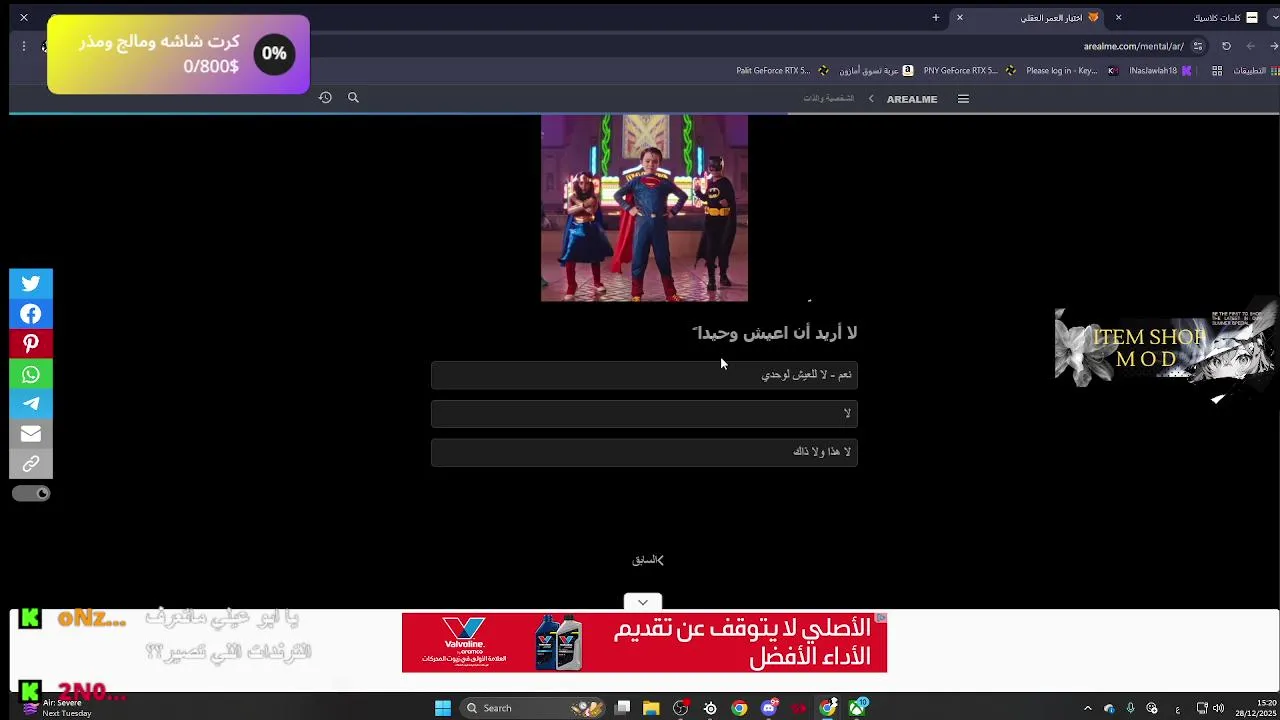This screenshot has width=1280, height=720.
Task: Toggle the share sidebar visibility switch
Action: [x=31, y=493]
